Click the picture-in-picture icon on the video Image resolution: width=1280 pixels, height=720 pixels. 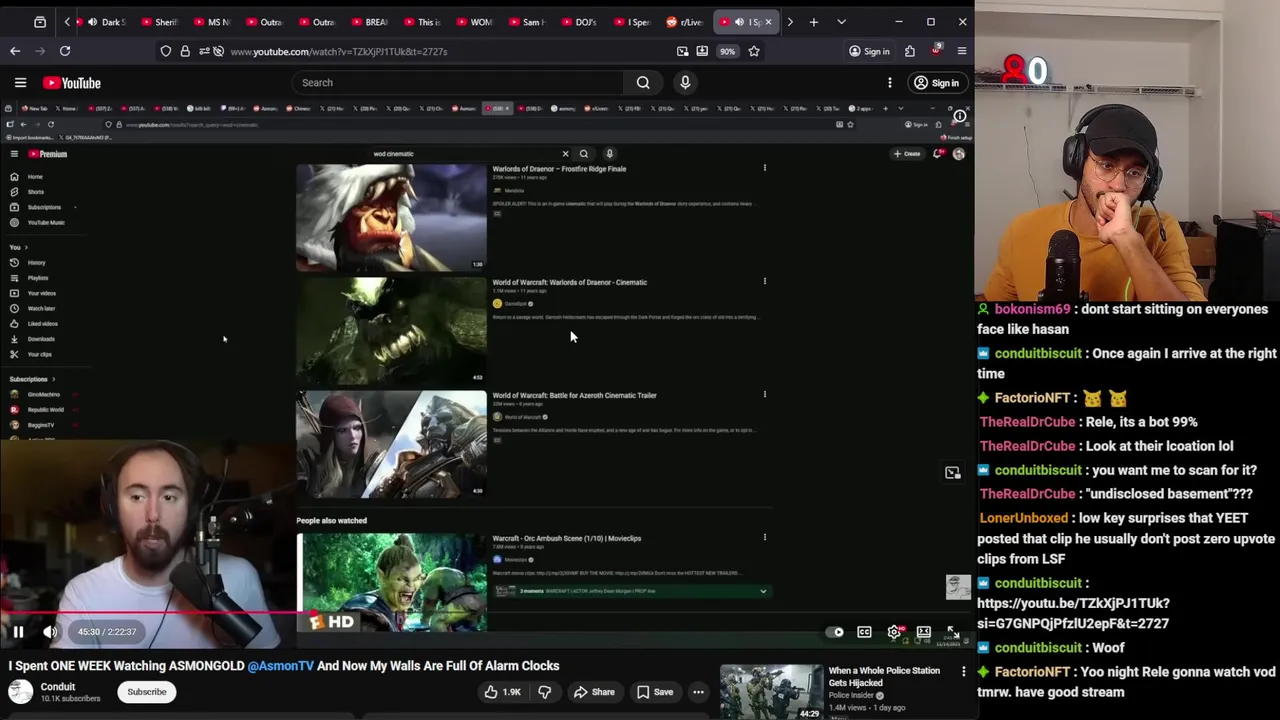[953, 473]
